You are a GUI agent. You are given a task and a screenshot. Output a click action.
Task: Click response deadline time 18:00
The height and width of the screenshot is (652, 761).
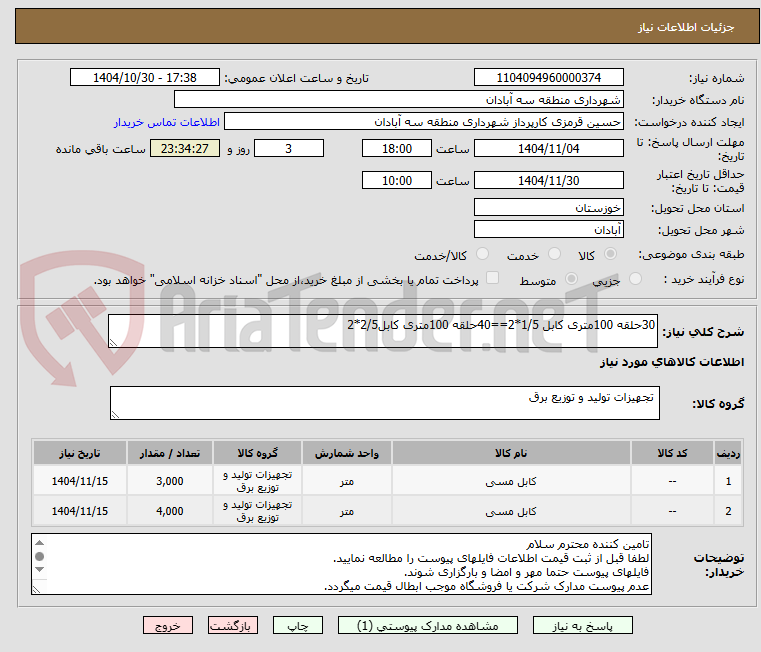[397, 148]
